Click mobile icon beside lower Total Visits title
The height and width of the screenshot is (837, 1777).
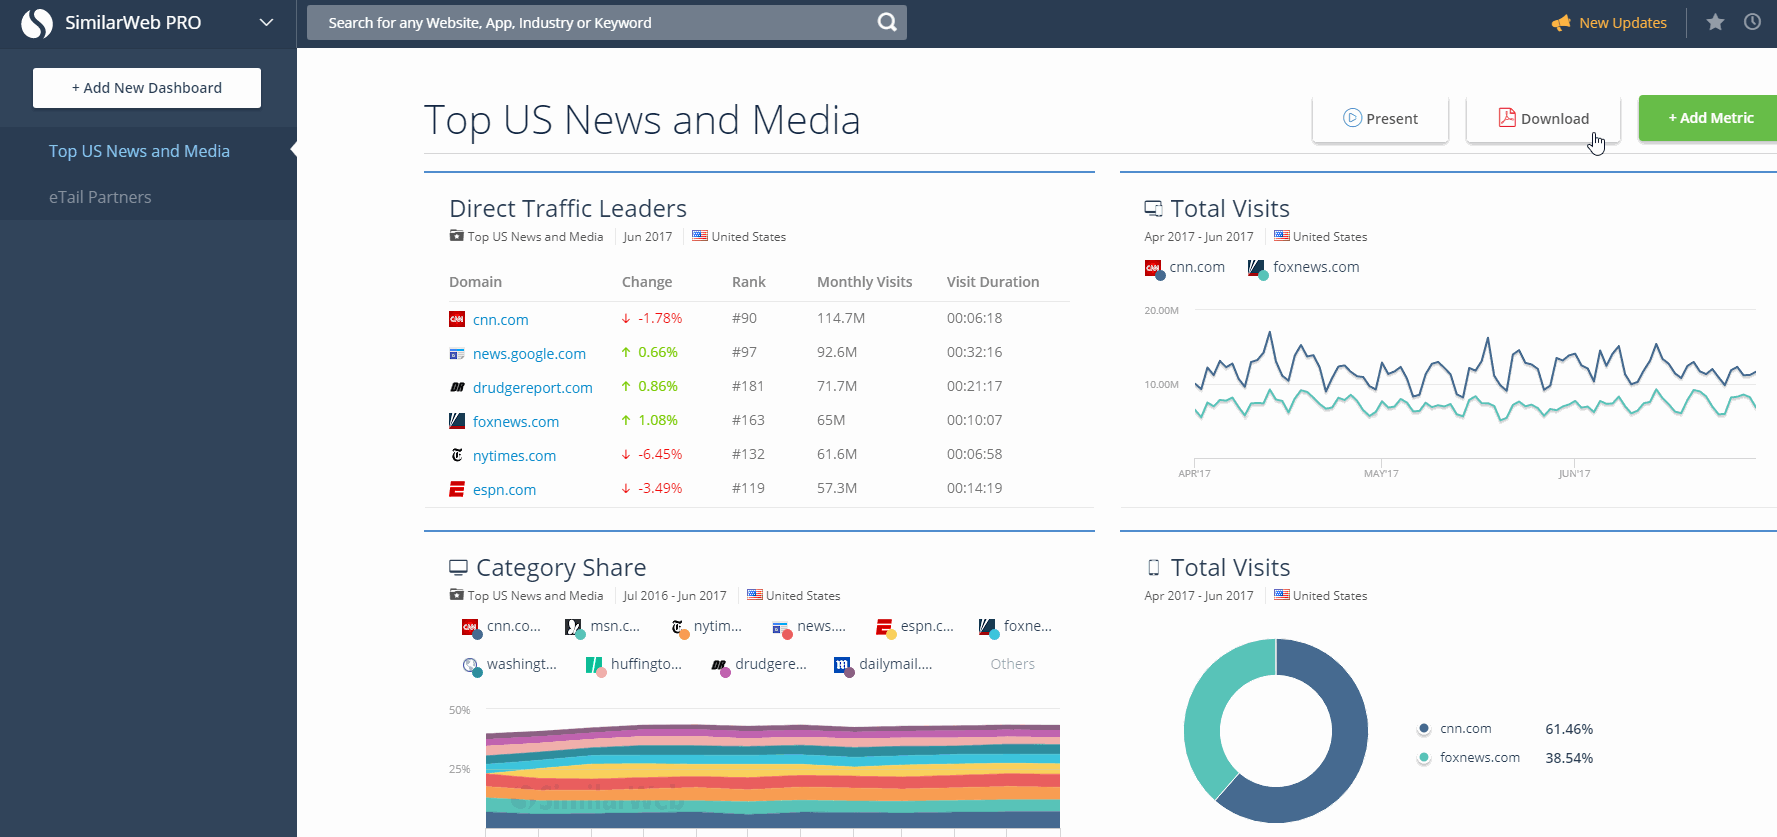tap(1153, 567)
